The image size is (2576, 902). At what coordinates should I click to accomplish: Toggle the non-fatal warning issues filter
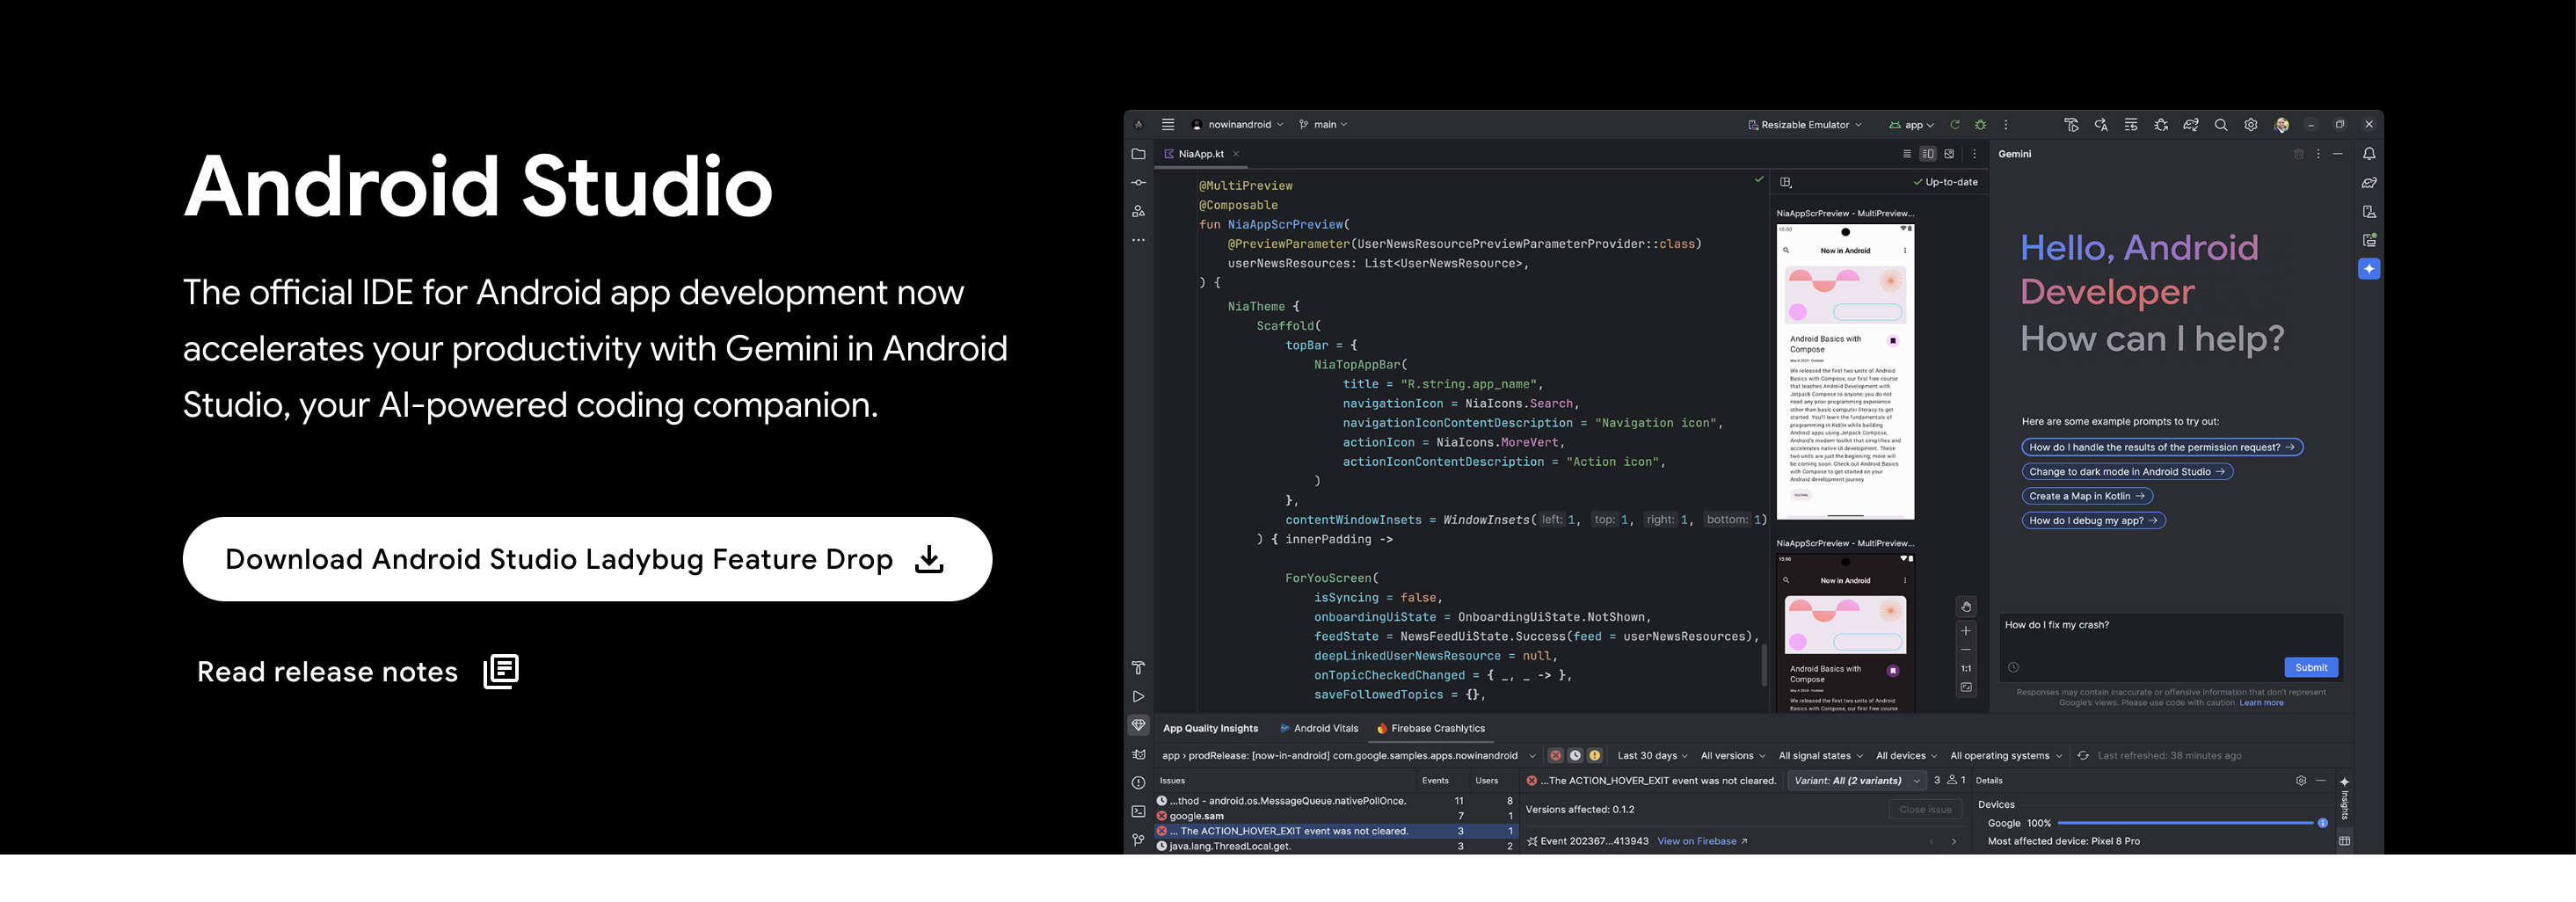[1595, 756]
